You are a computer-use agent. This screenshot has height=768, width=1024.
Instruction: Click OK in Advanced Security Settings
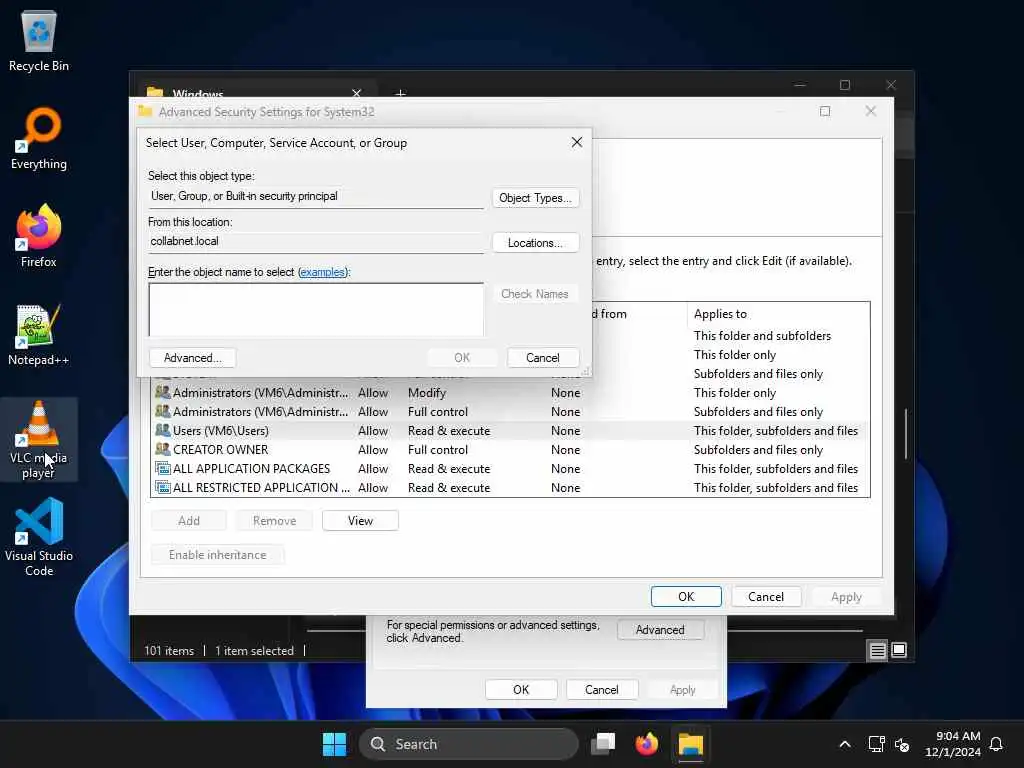(686, 597)
